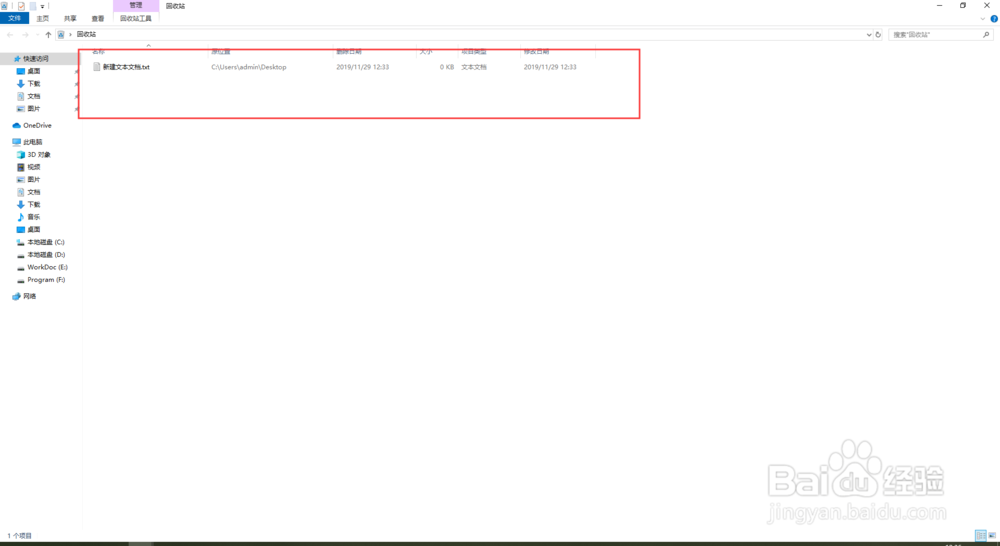Viewport: 1000px width, 546px height.
Task: Open the 3D 对象 folder
Action: pyautogui.click(x=38, y=155)
